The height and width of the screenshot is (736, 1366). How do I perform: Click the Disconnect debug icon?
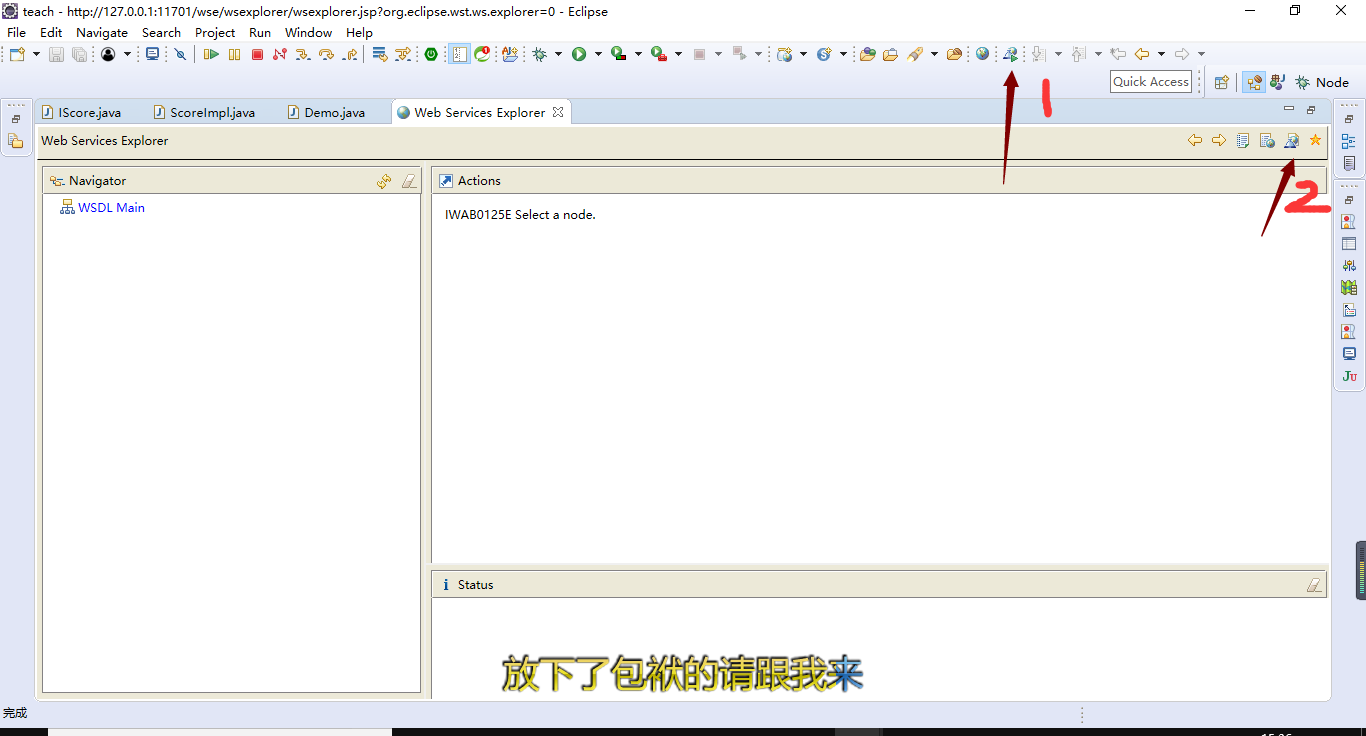tap(280, 54)
